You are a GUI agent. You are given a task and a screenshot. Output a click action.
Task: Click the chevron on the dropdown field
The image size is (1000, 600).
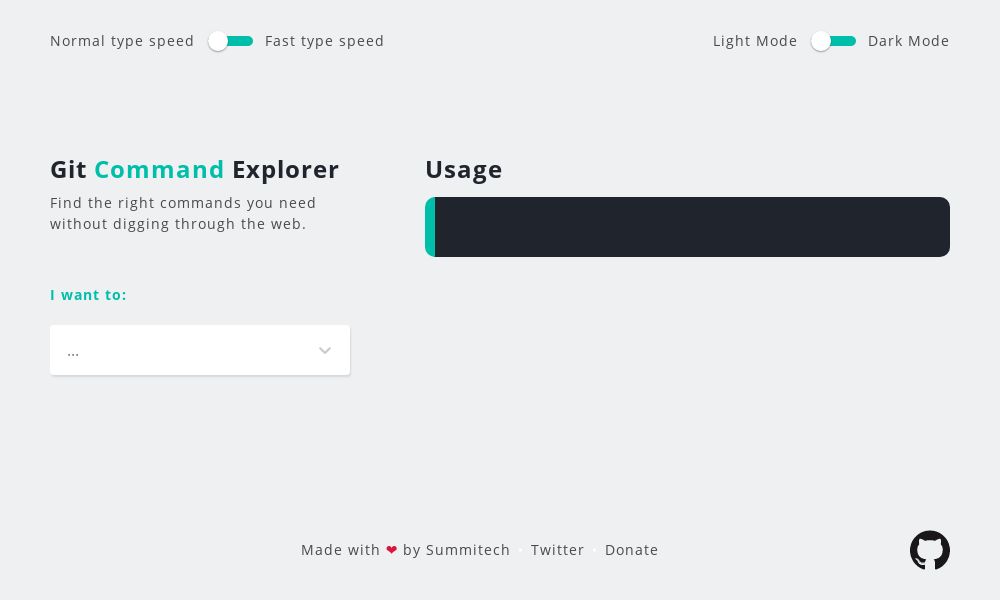pos(325,351)
